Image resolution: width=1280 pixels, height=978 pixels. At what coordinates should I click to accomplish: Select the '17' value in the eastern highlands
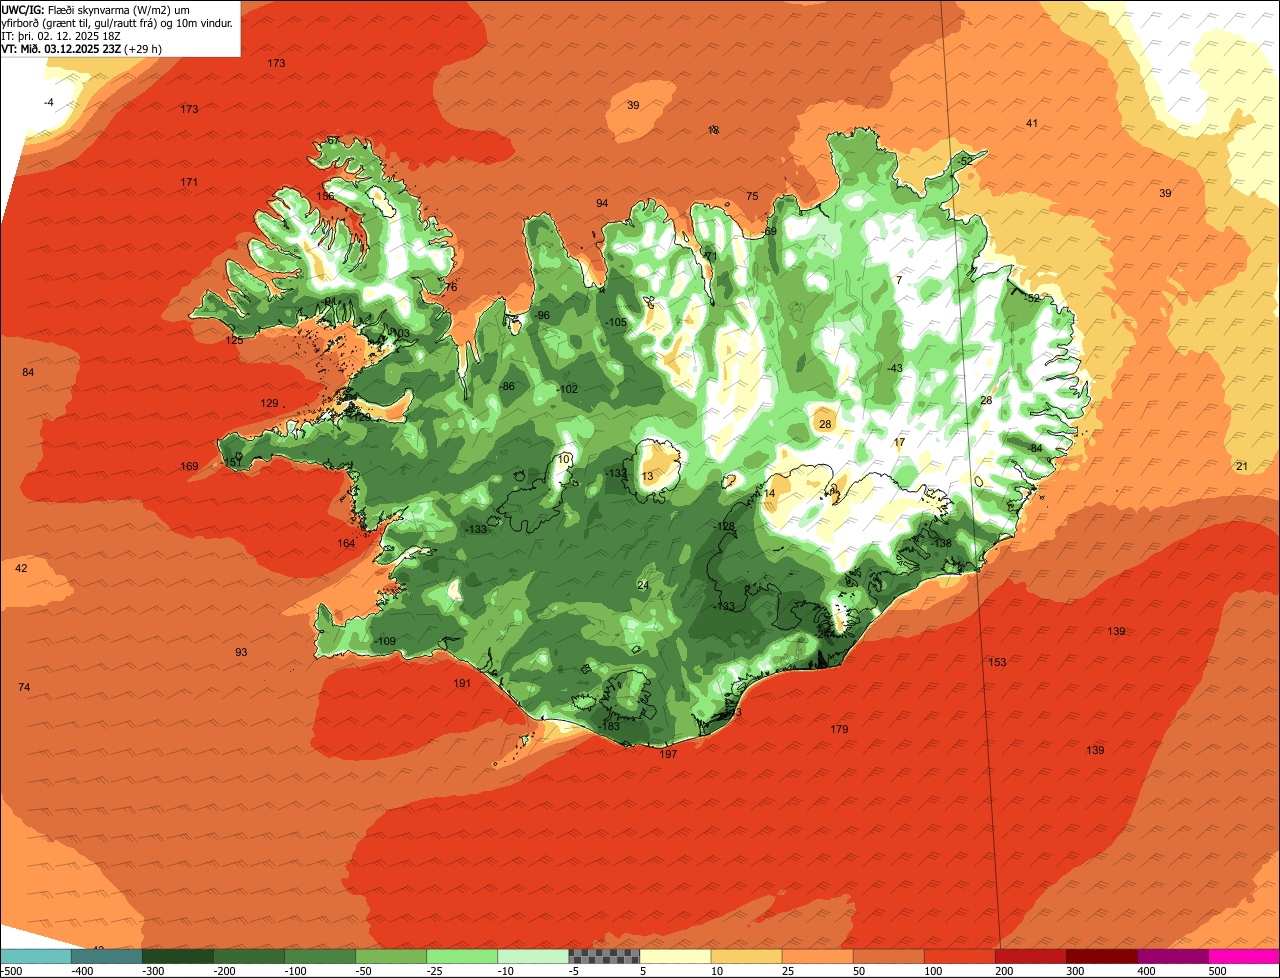899,442
